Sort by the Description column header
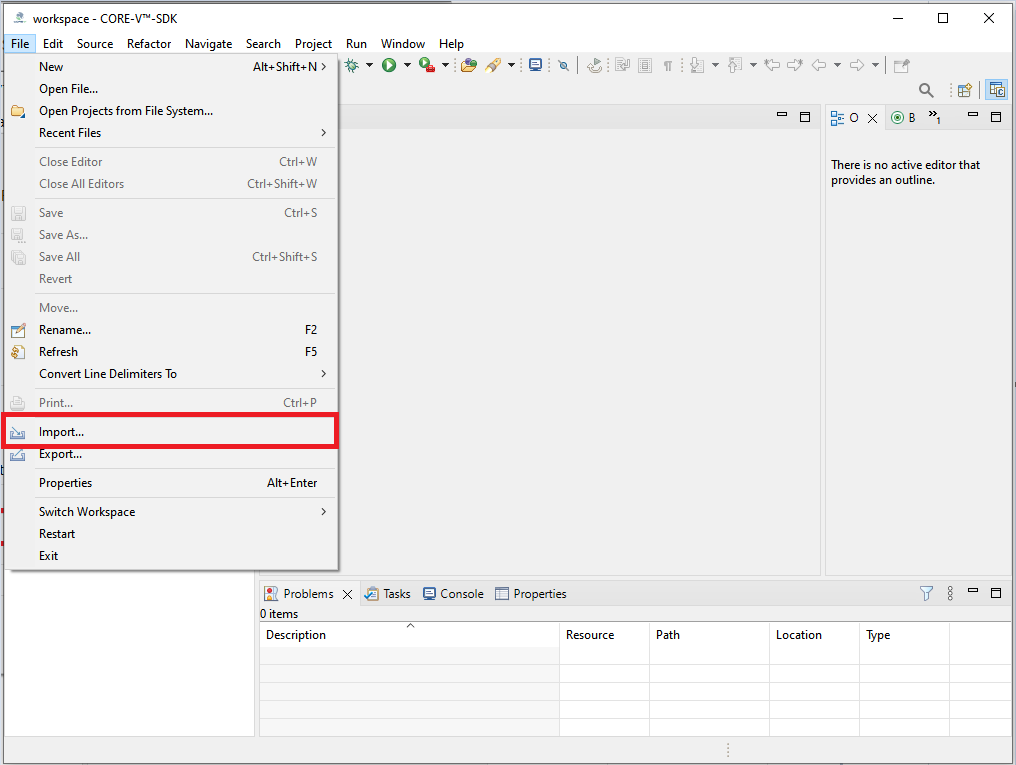Image resolution: width=1016 pixels, height=765 pixels. click(x=296, y=635)
